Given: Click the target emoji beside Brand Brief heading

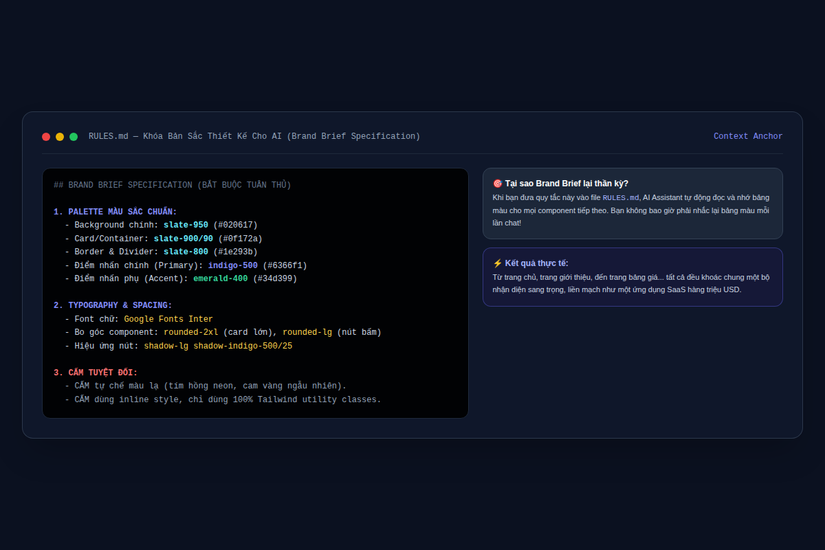Looking at the screenshot, I should pos(497,184).
